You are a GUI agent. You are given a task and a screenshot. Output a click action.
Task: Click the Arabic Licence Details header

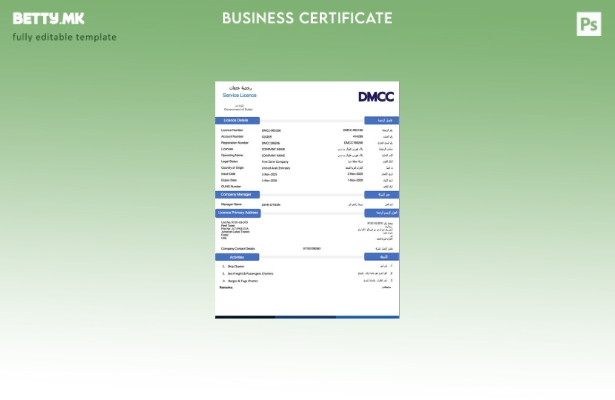pos(381,120)
